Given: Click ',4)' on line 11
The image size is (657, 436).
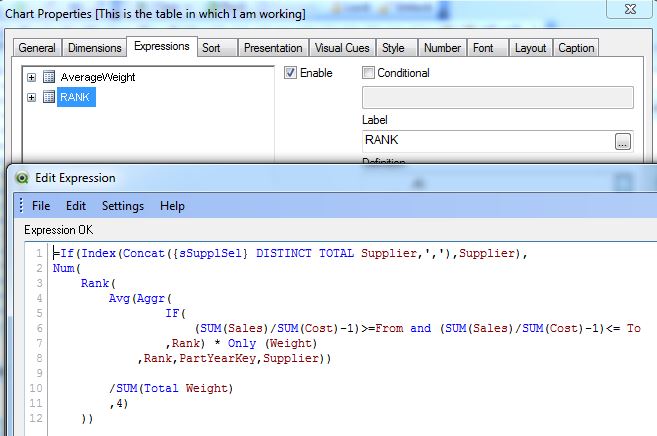Looking at the screenshot, I should tap(119, 403).
